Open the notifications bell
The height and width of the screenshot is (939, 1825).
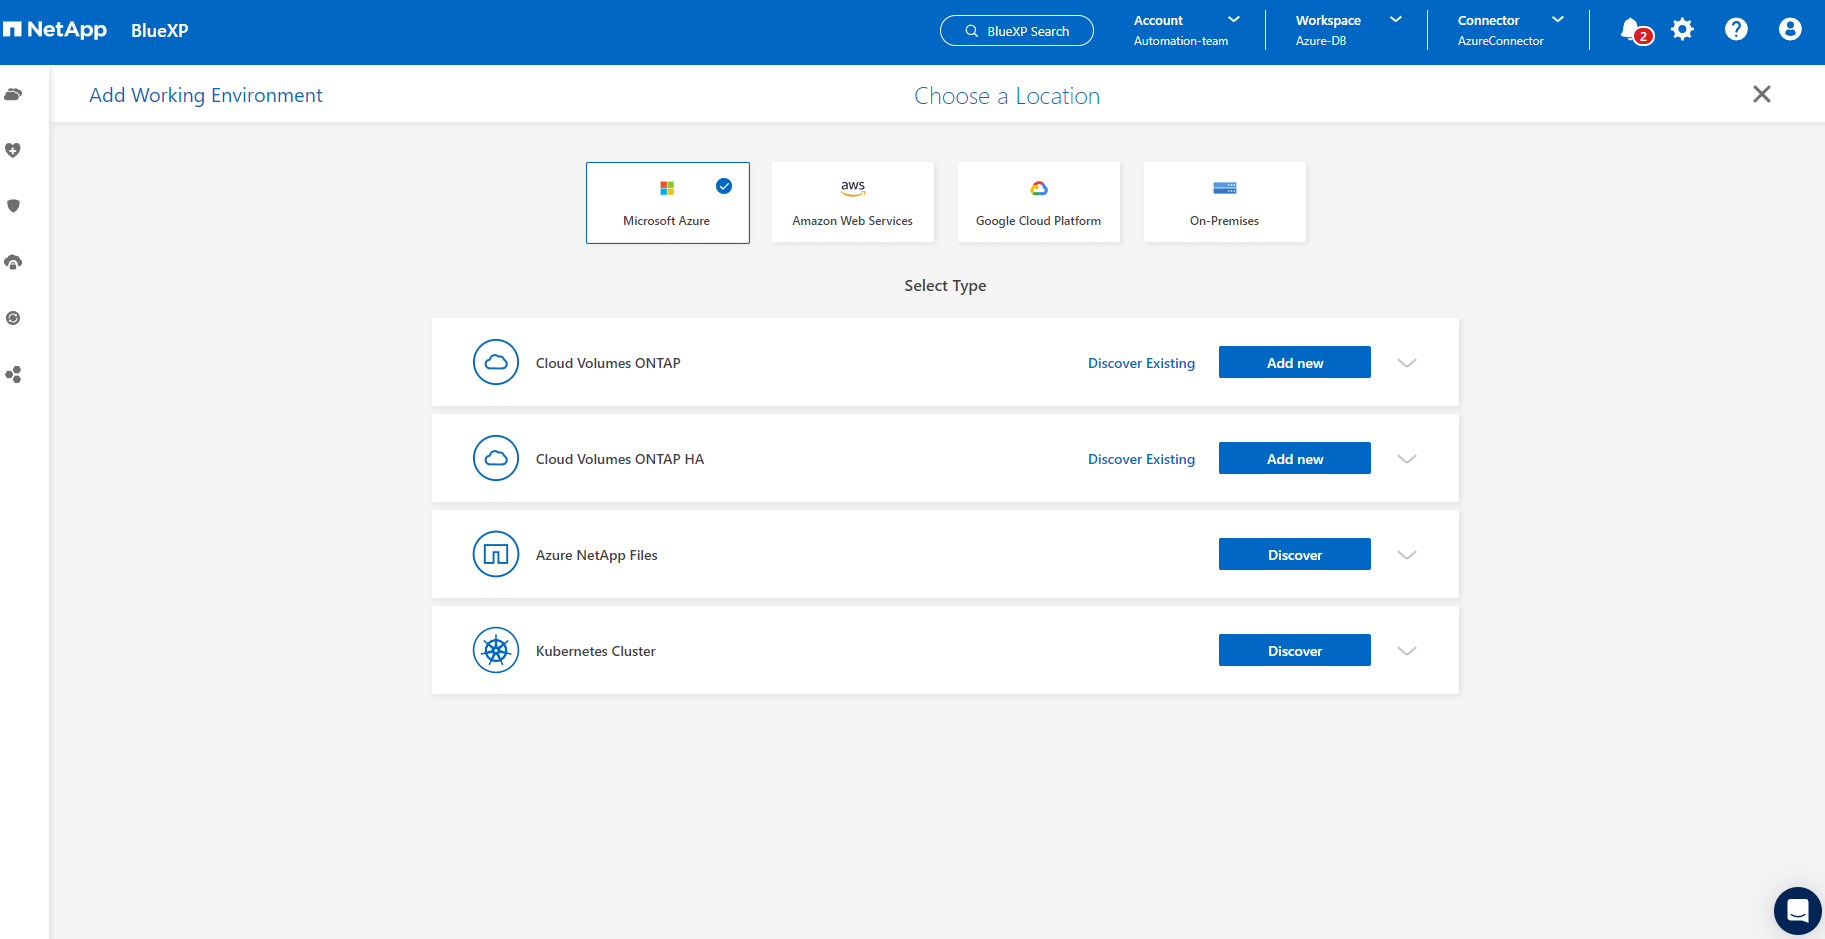pos(1632,30)
